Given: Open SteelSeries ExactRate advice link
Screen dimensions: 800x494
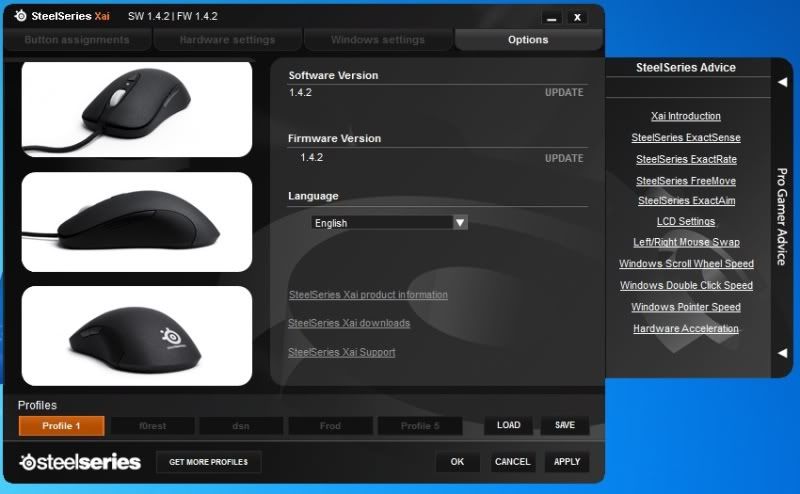Looking at the screenshot, I should click(x=686, y=159).
